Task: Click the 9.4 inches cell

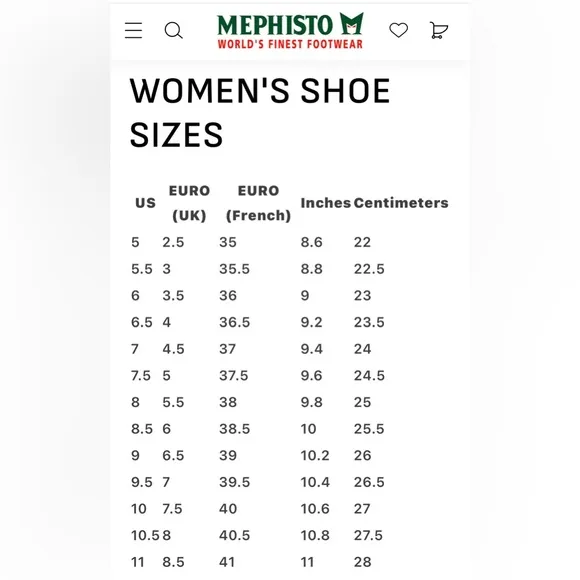Action: [x=311, y=349]
